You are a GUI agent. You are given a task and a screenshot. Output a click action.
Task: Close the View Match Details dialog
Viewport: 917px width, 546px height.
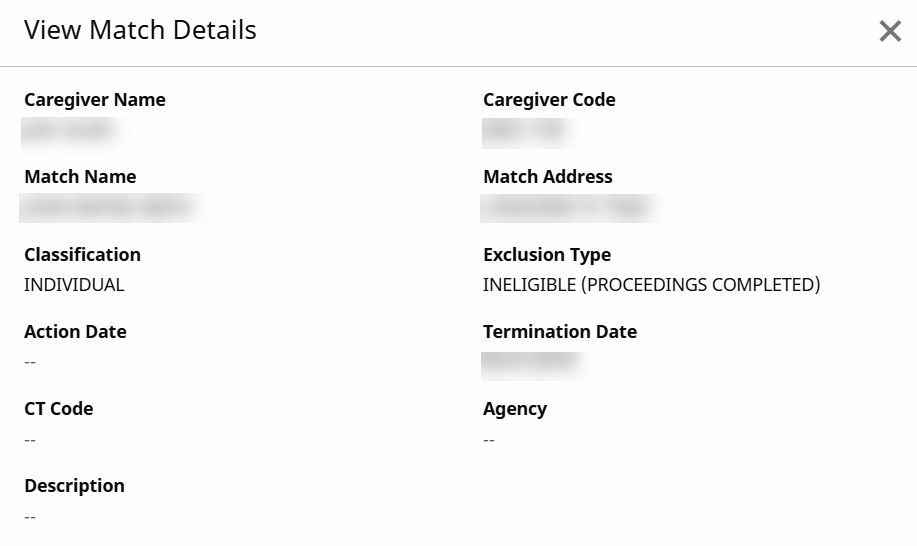tap(890, 32)
